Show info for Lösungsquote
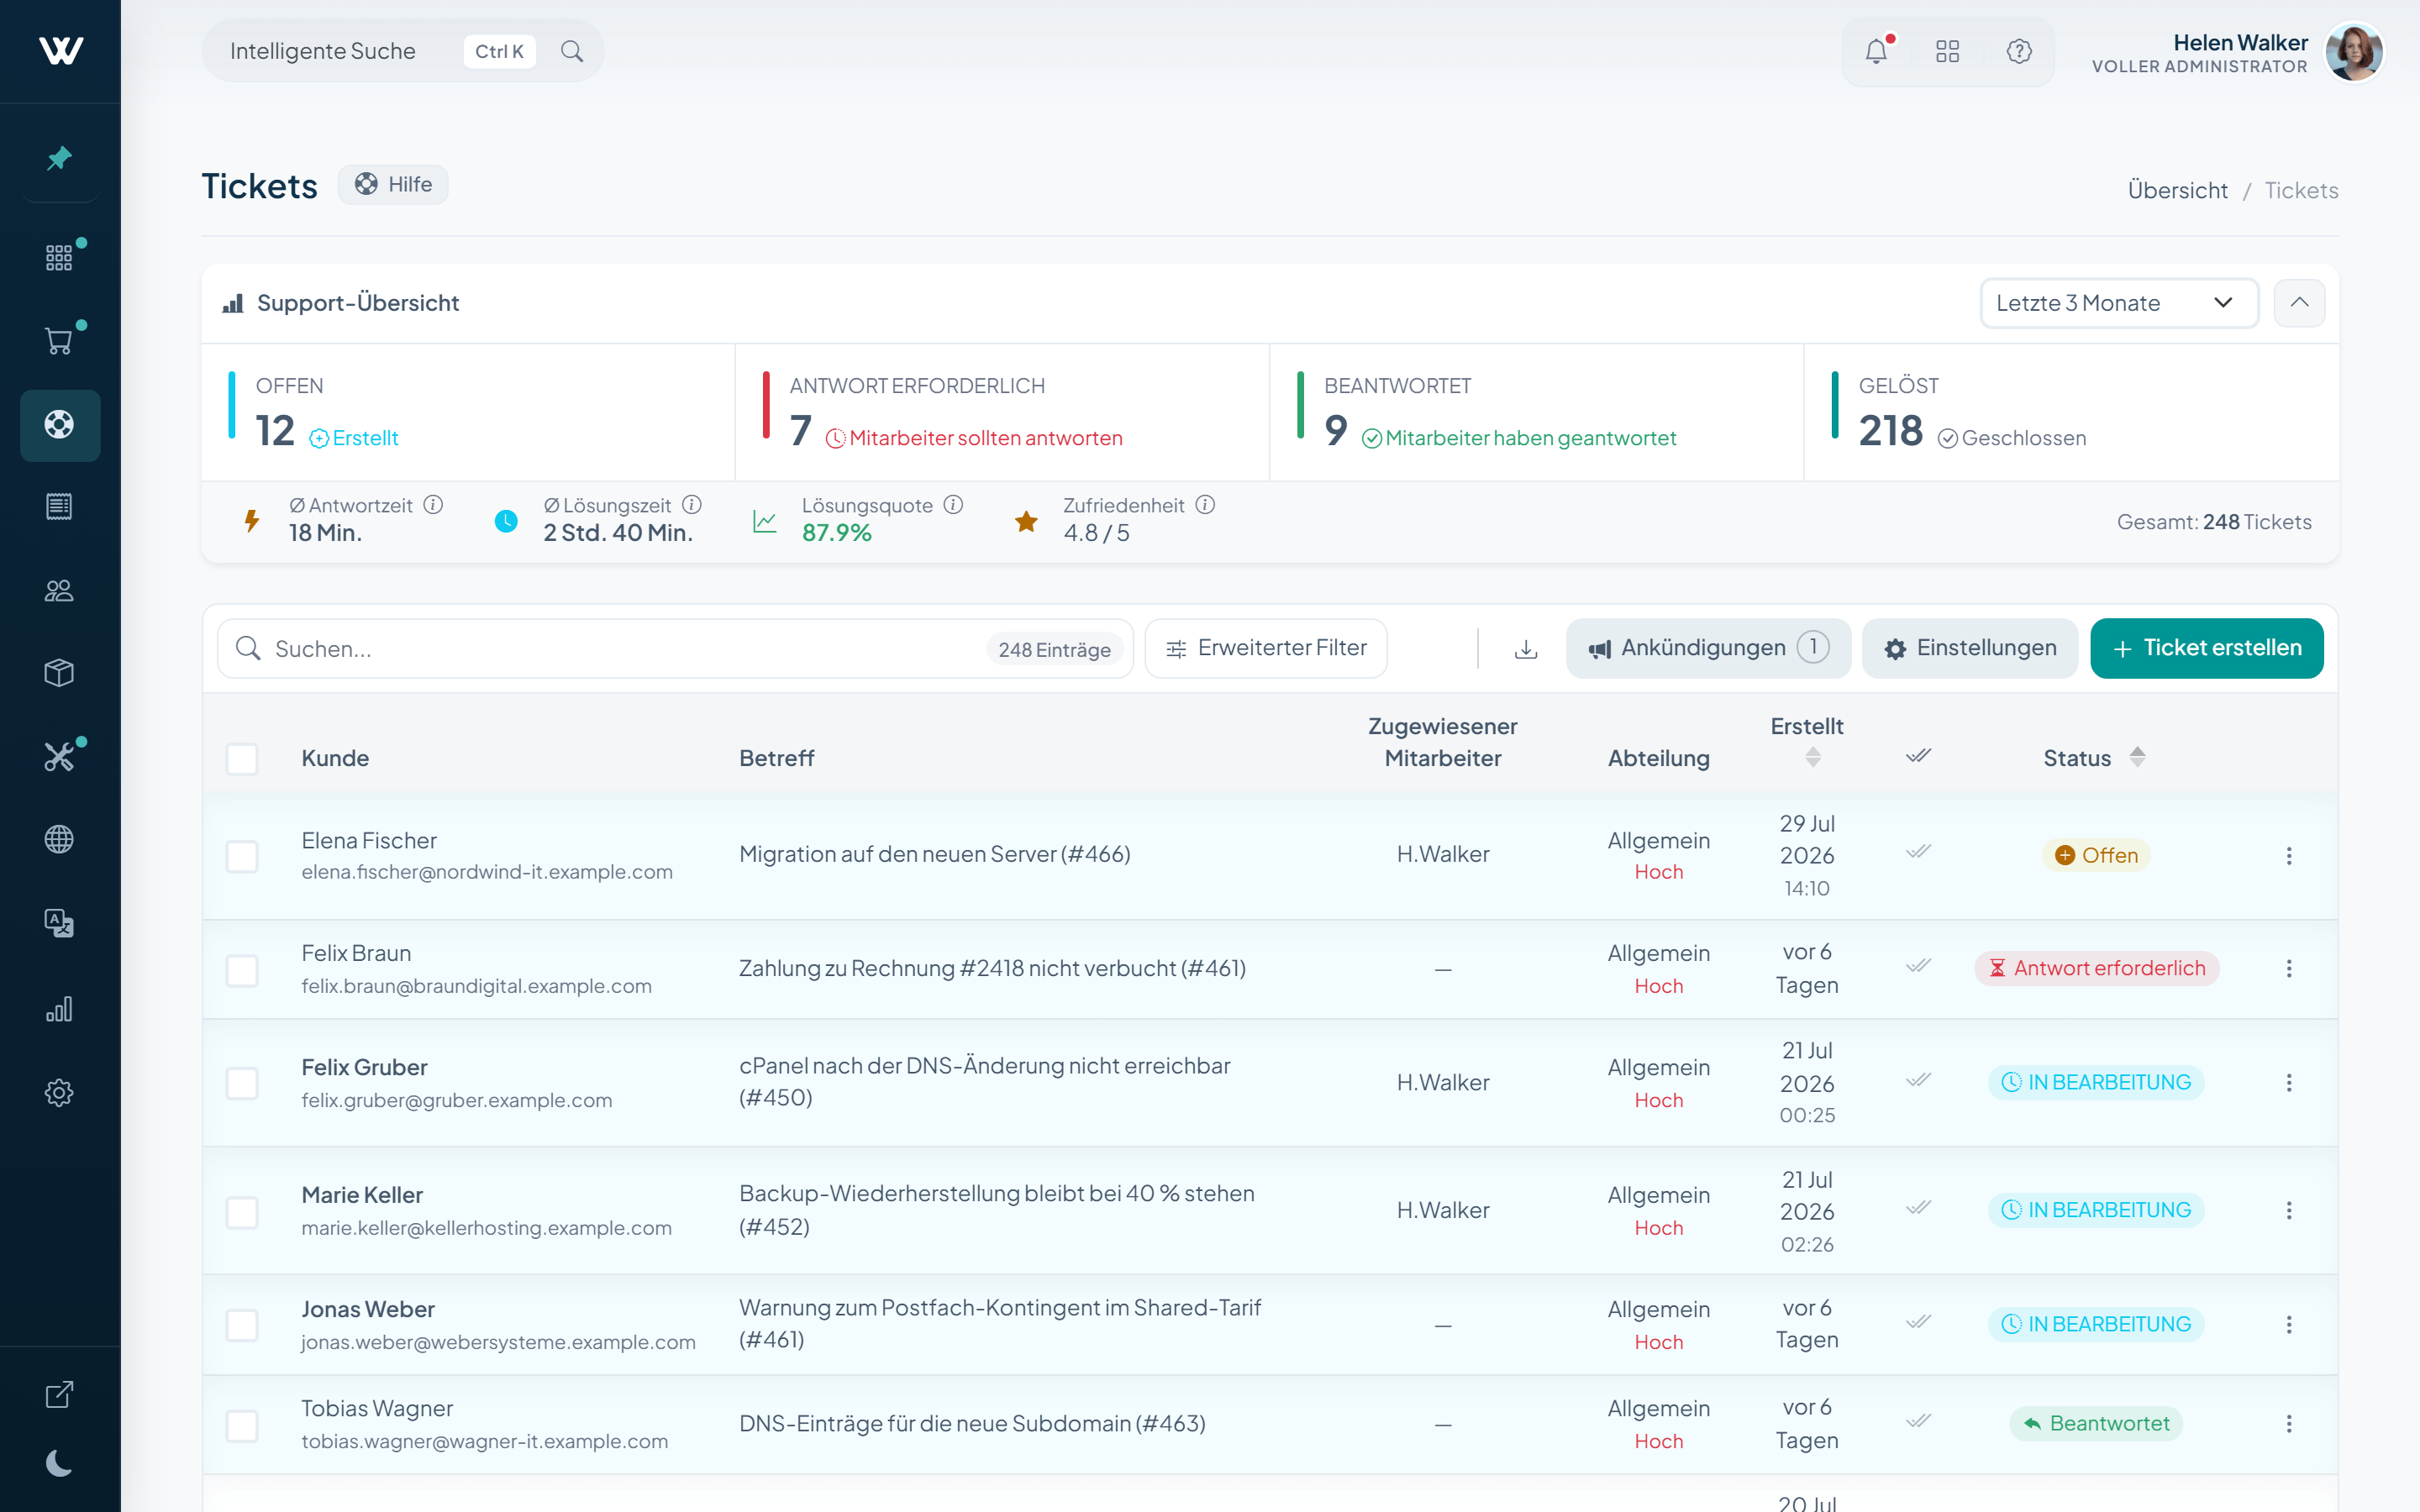The image size is (2420, 1512). point(954,505)
